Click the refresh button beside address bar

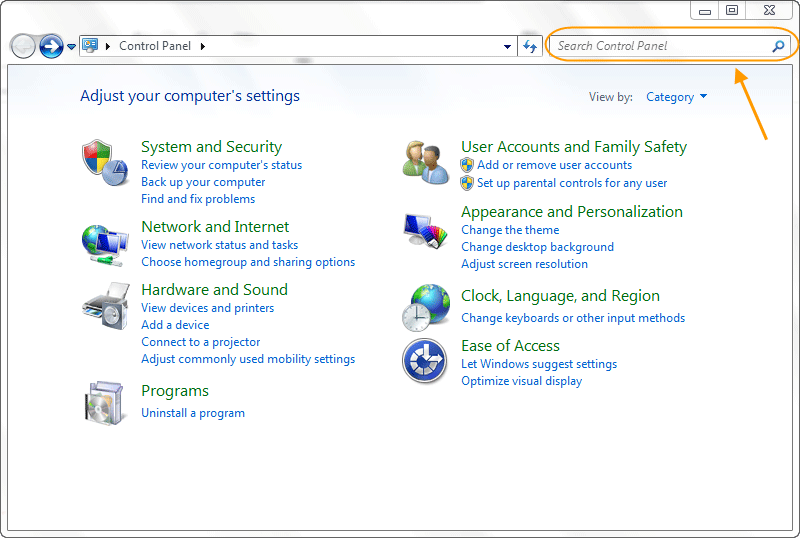click(530, 46)
